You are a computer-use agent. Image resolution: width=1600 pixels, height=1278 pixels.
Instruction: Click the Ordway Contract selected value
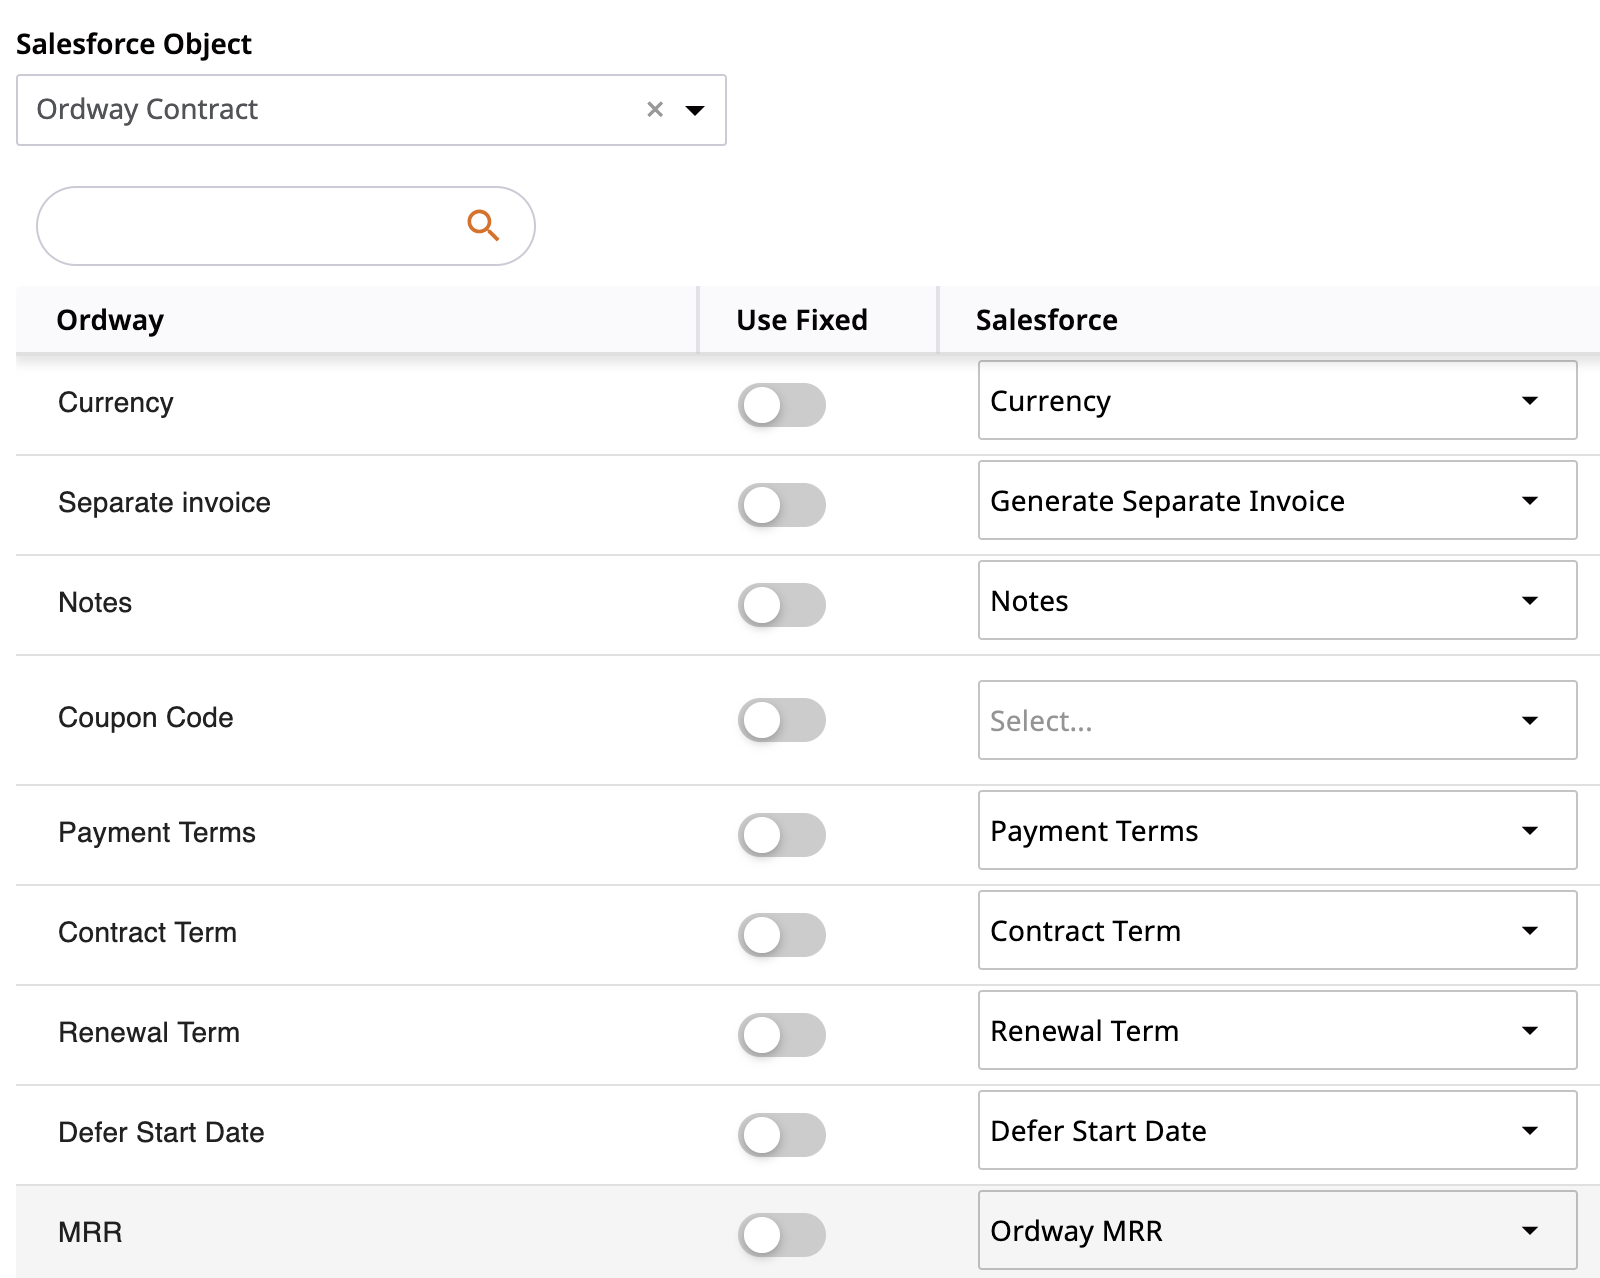pos(147,109)
